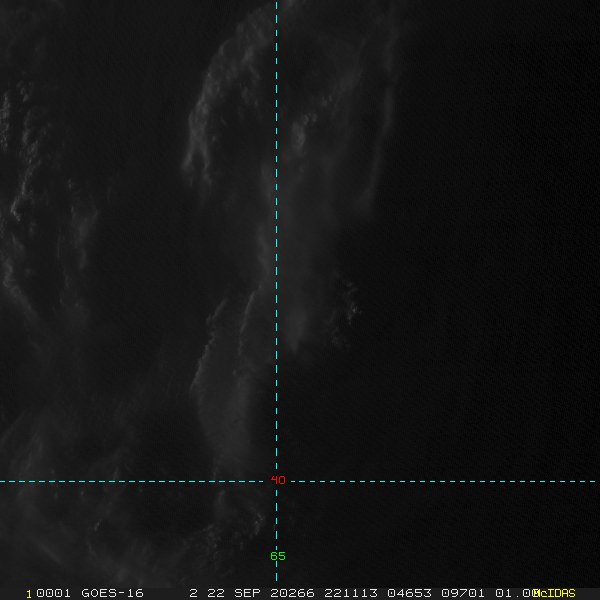Viewport: 600px width, 600px height.
Task: Click the "09701" value in status line
Action: click(x=463, y=593)
